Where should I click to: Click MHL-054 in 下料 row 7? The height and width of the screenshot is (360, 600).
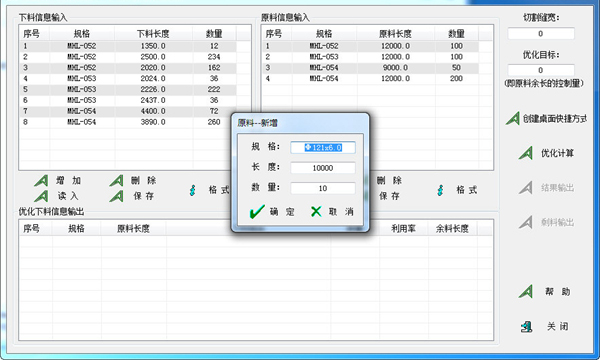(x=82, y=111)
